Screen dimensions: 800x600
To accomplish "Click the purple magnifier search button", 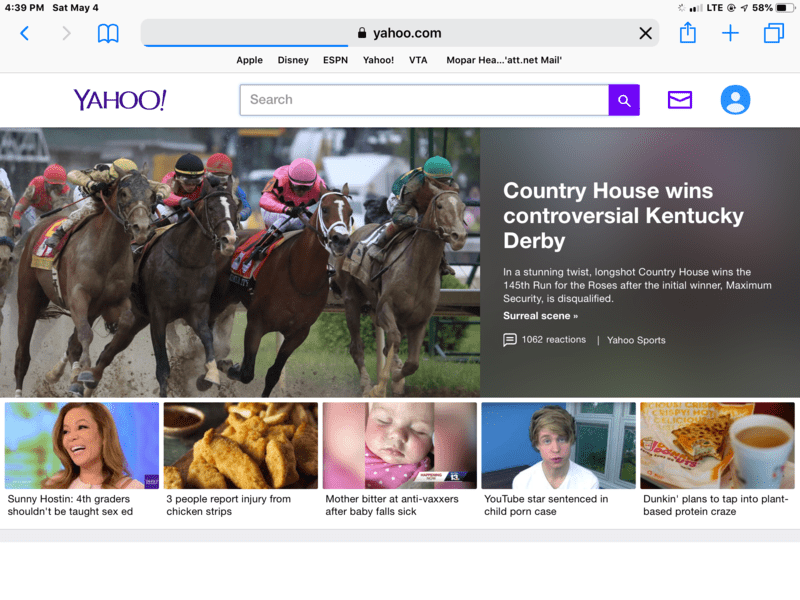I will 624,100.
